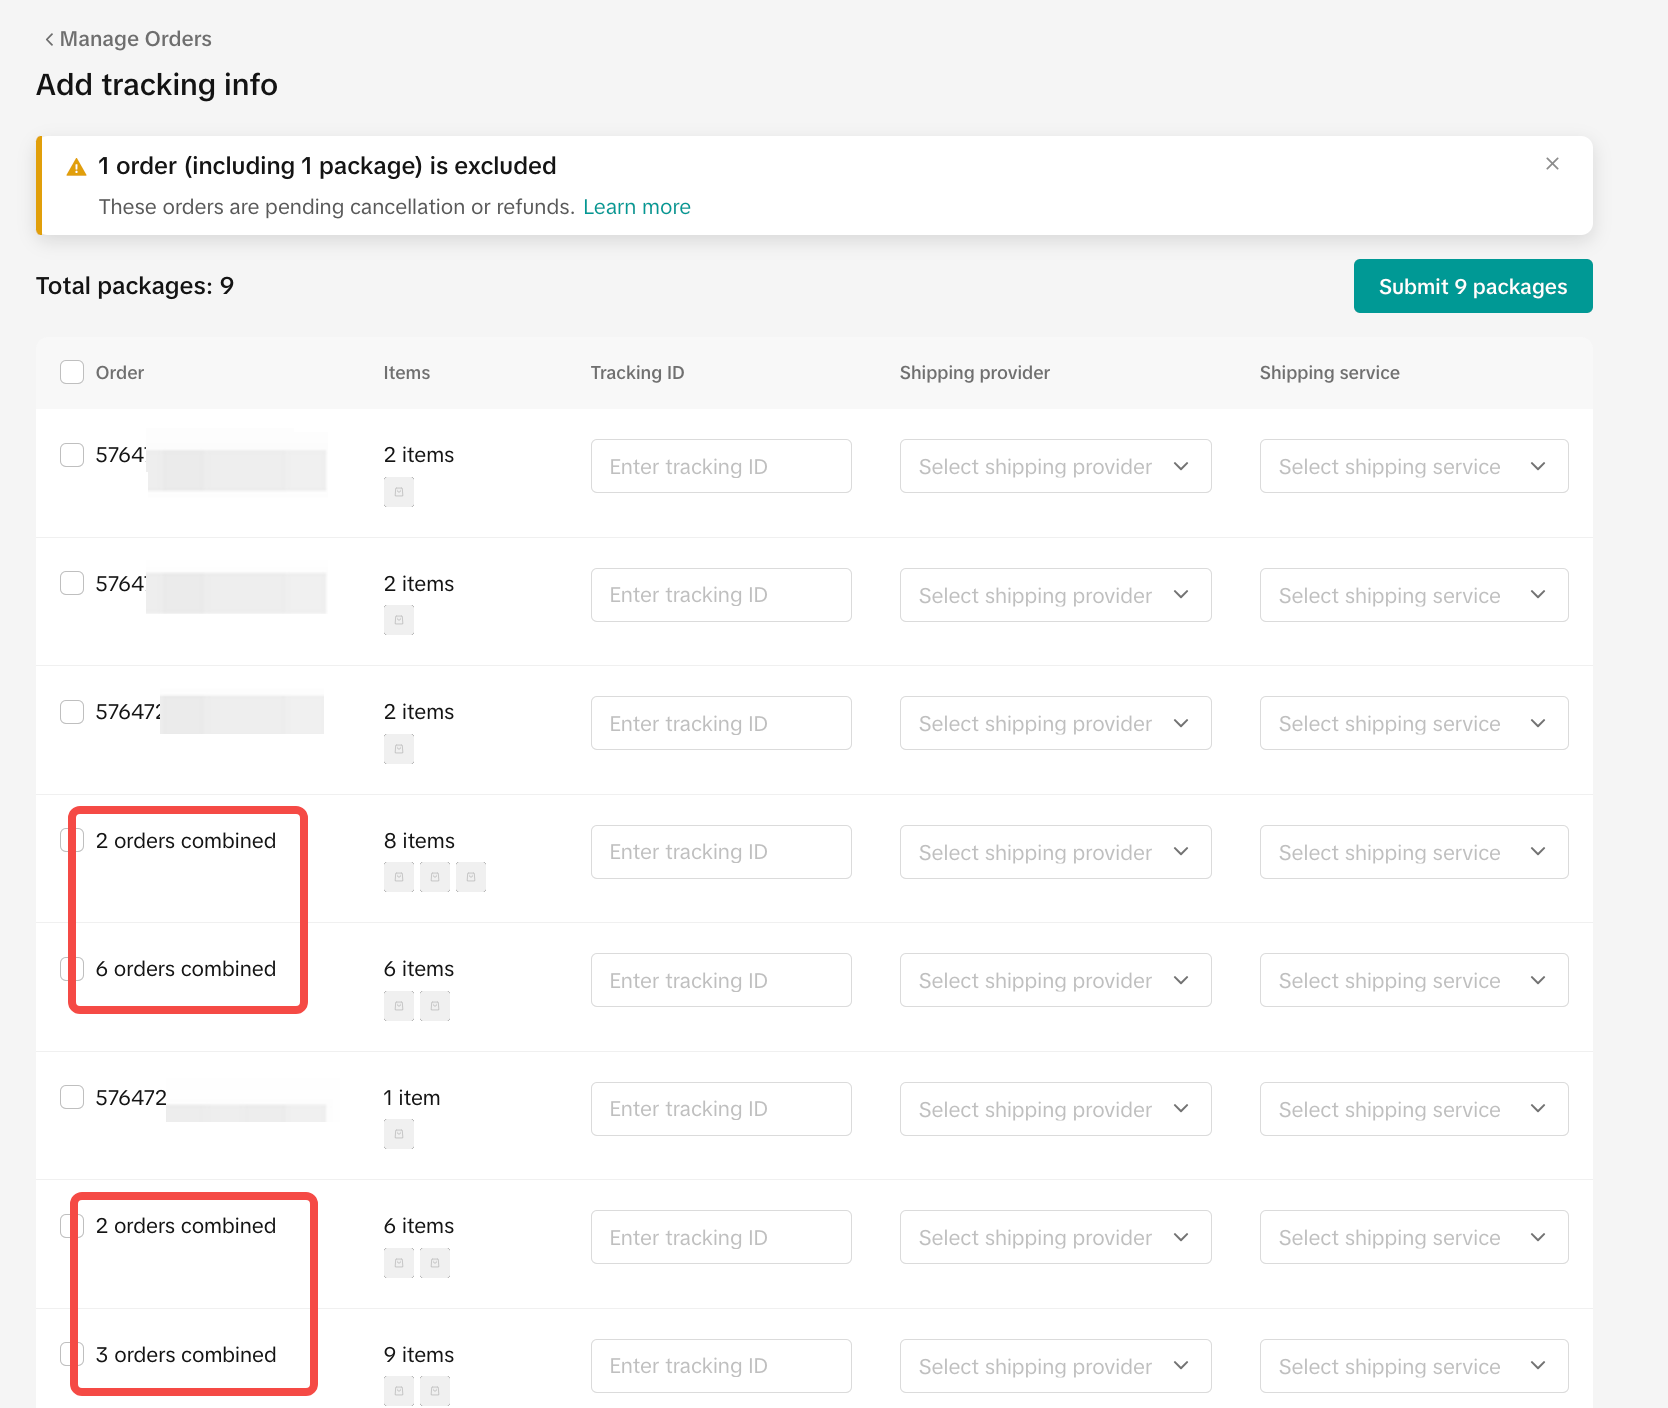Open shipping provider dropdown in first row
Image resolution: width=1668 pixels, height=1408 pixels.
[x=1055, y=467]
